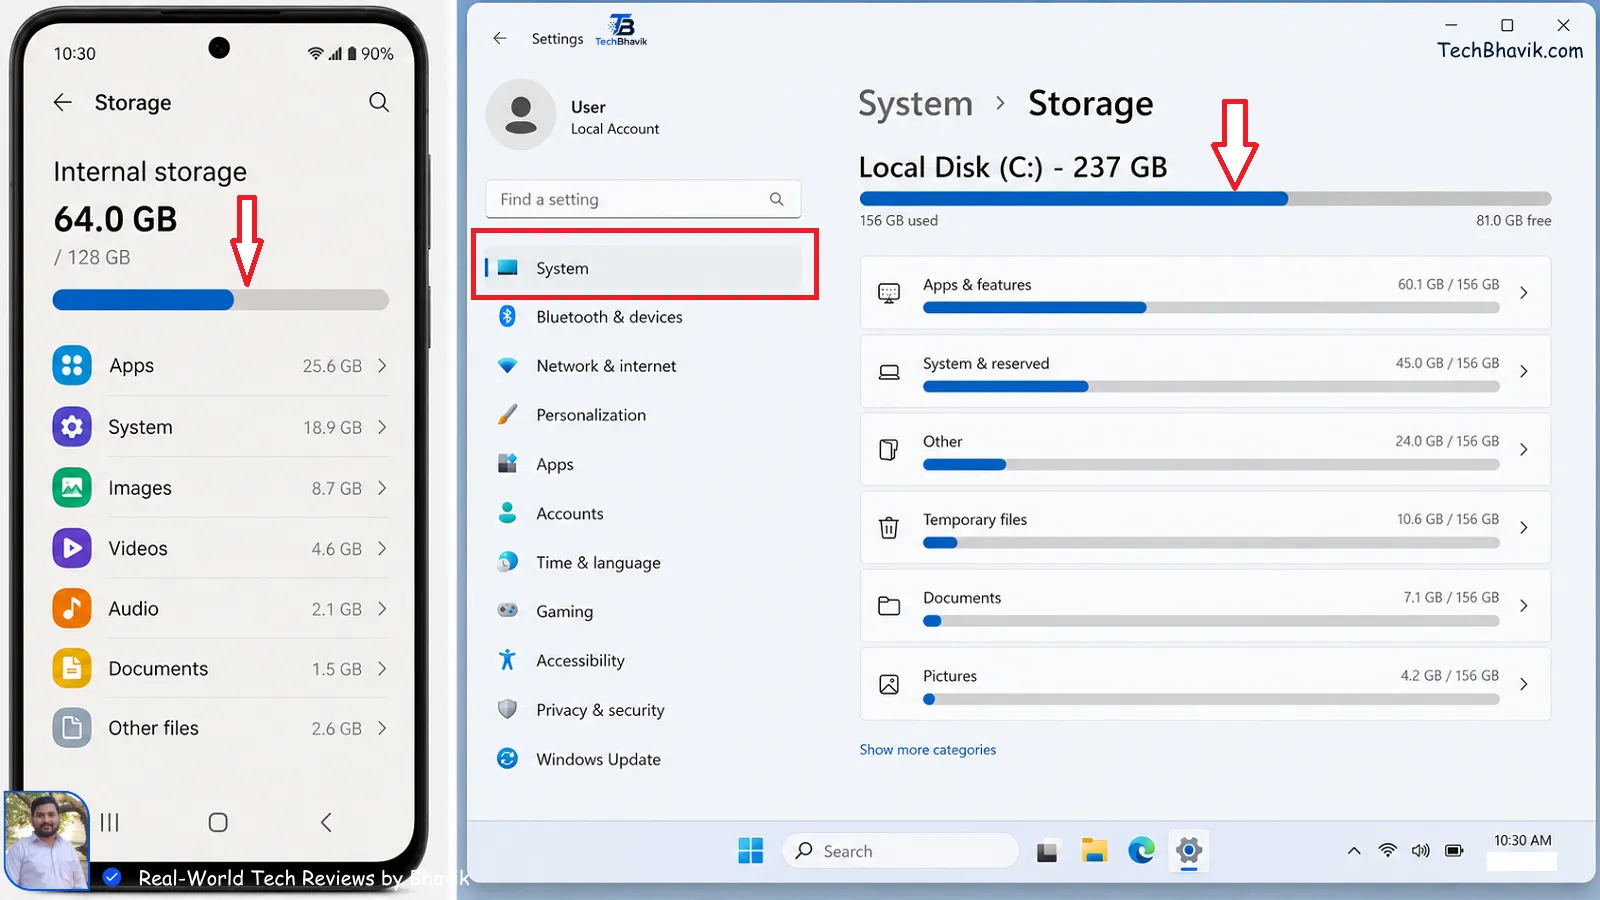Tap the gray Other files icon on phone
The height and width of the screenshot is (900, 1600).
72,728
